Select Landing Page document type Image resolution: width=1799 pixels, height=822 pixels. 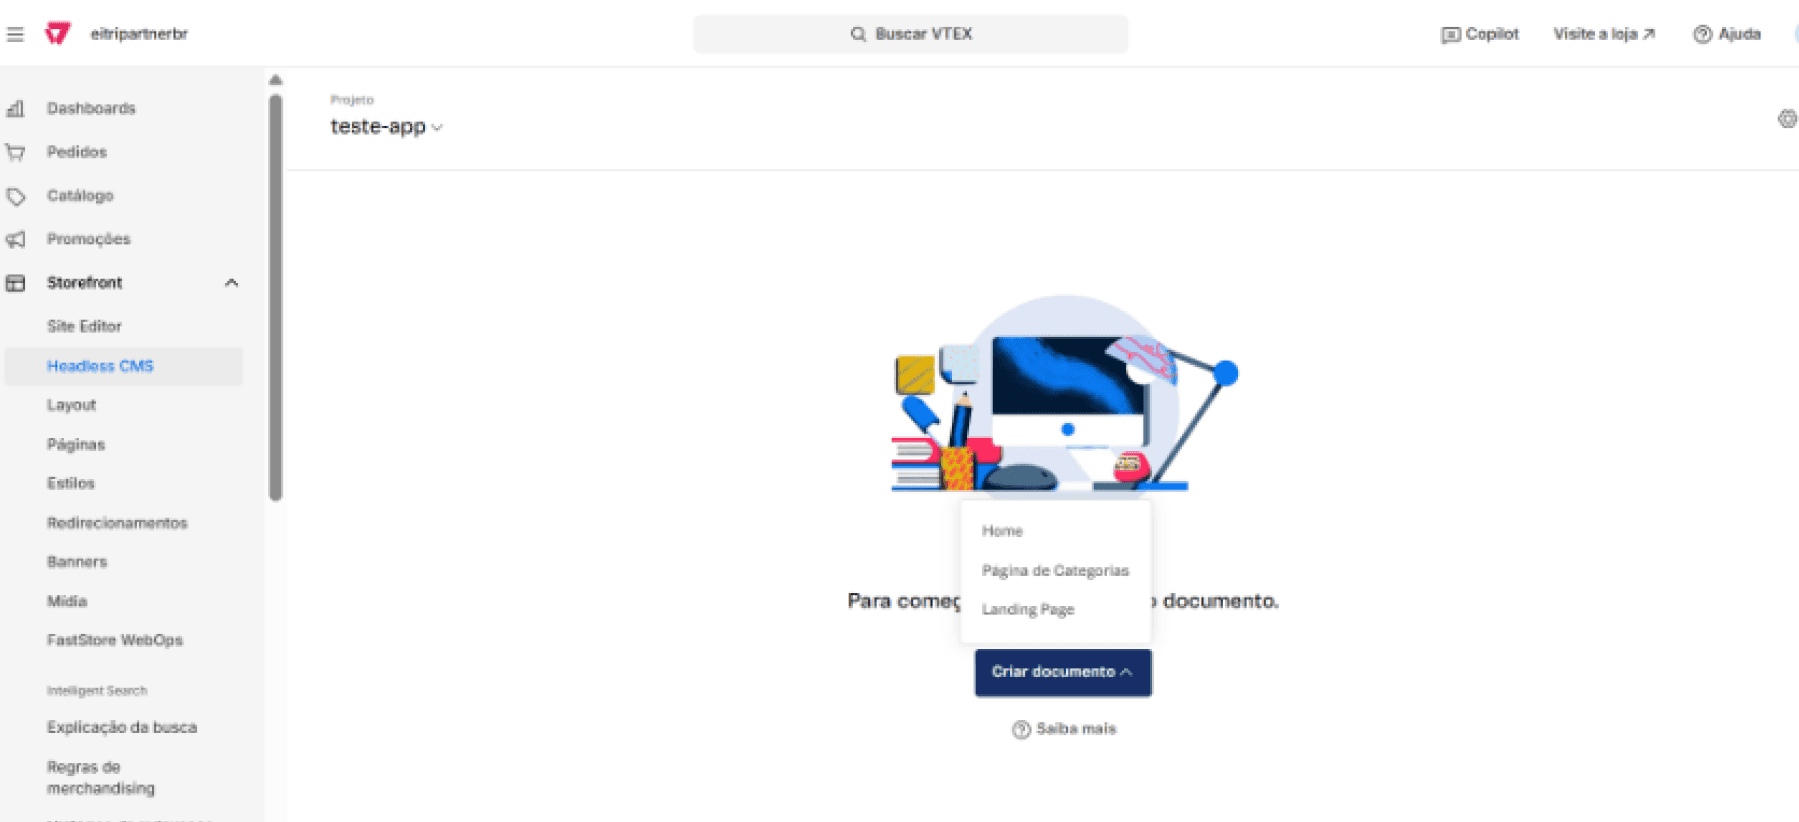click(1028, 609)
